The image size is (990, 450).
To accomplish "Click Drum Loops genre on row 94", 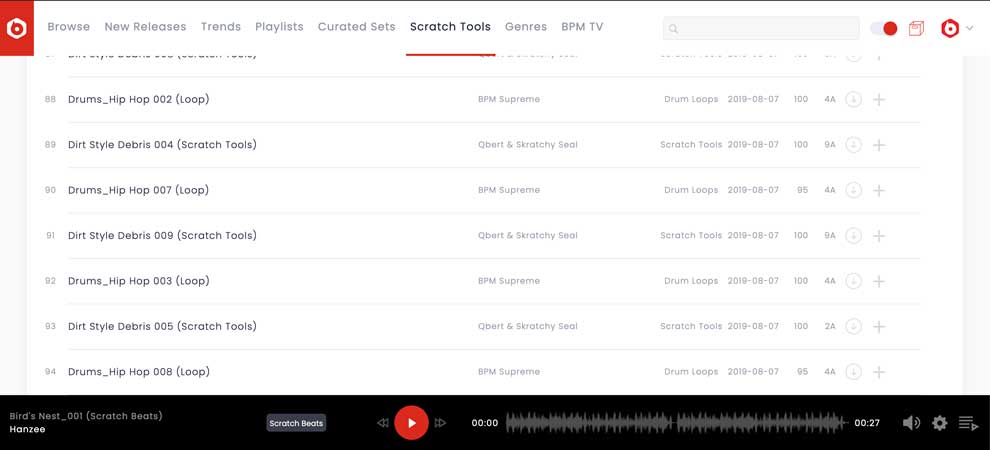I will (691, 372).
